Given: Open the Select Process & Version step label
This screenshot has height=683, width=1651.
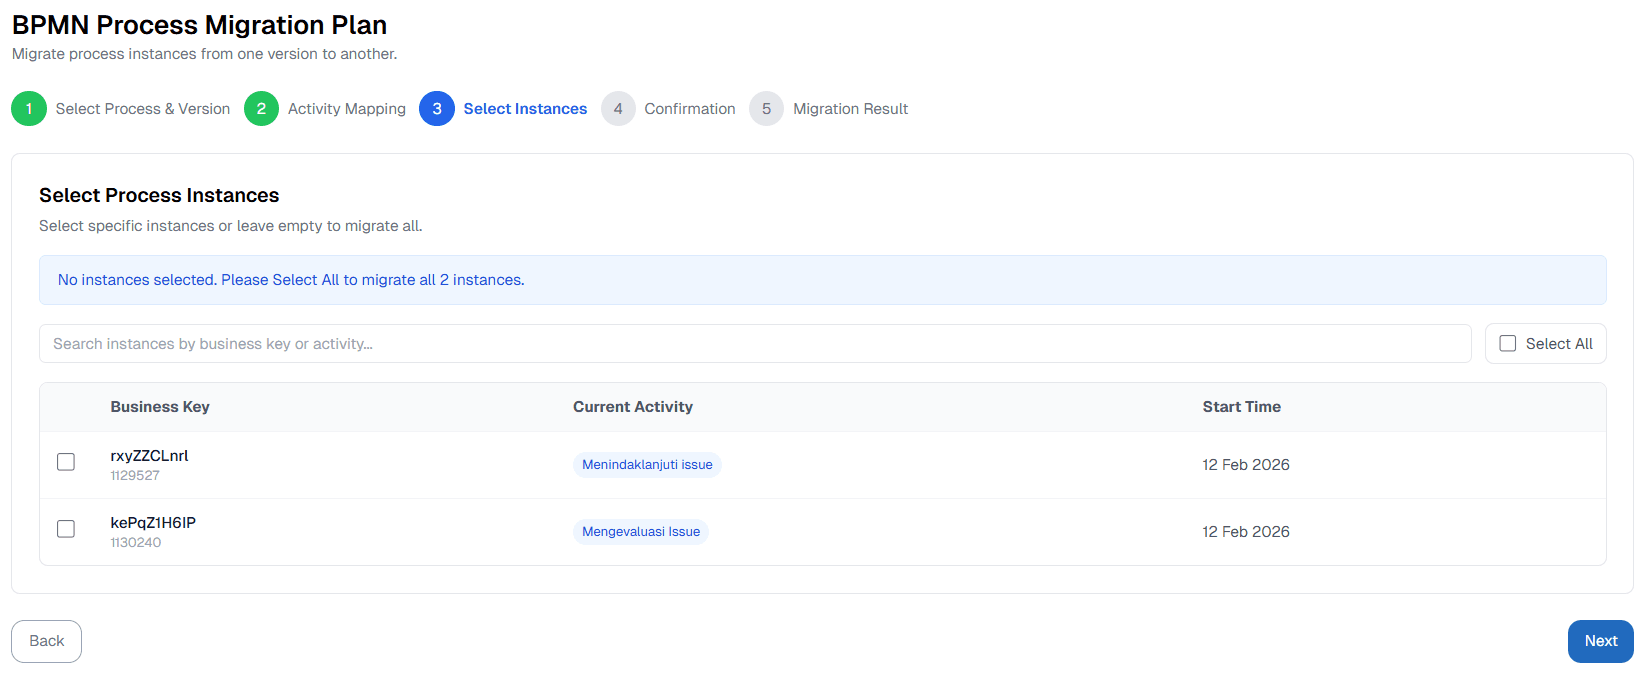Looking at the screenshot, I should [x=143, y=109].
